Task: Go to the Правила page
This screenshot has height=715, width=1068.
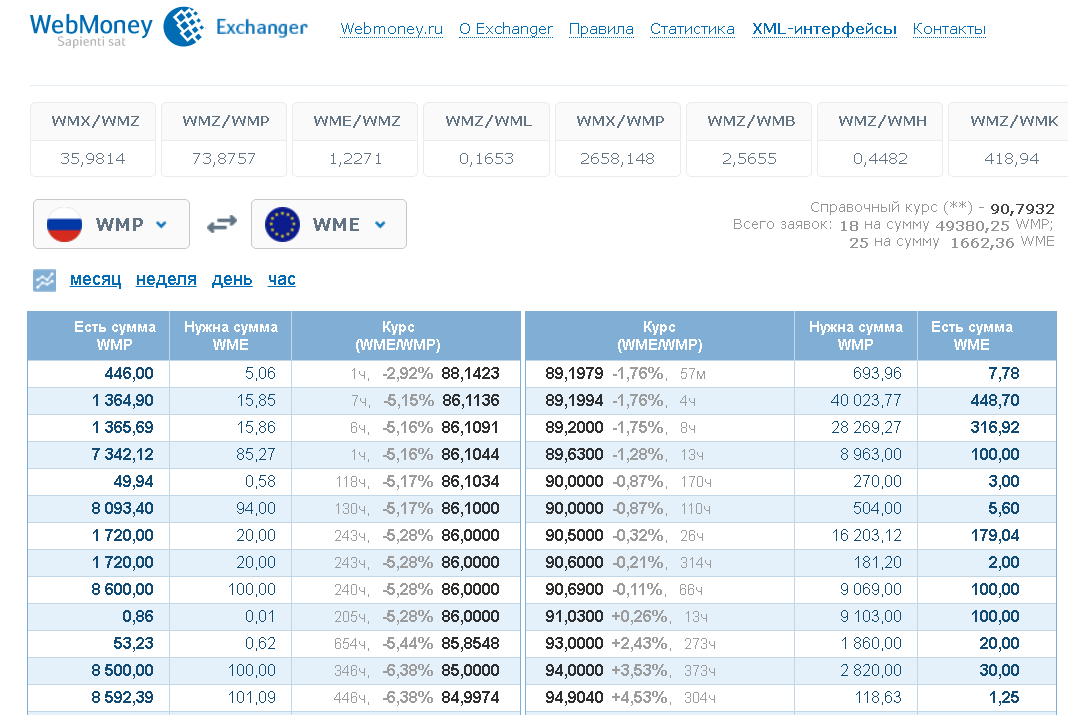Action: pyautogui.click(x=601, y=29)
